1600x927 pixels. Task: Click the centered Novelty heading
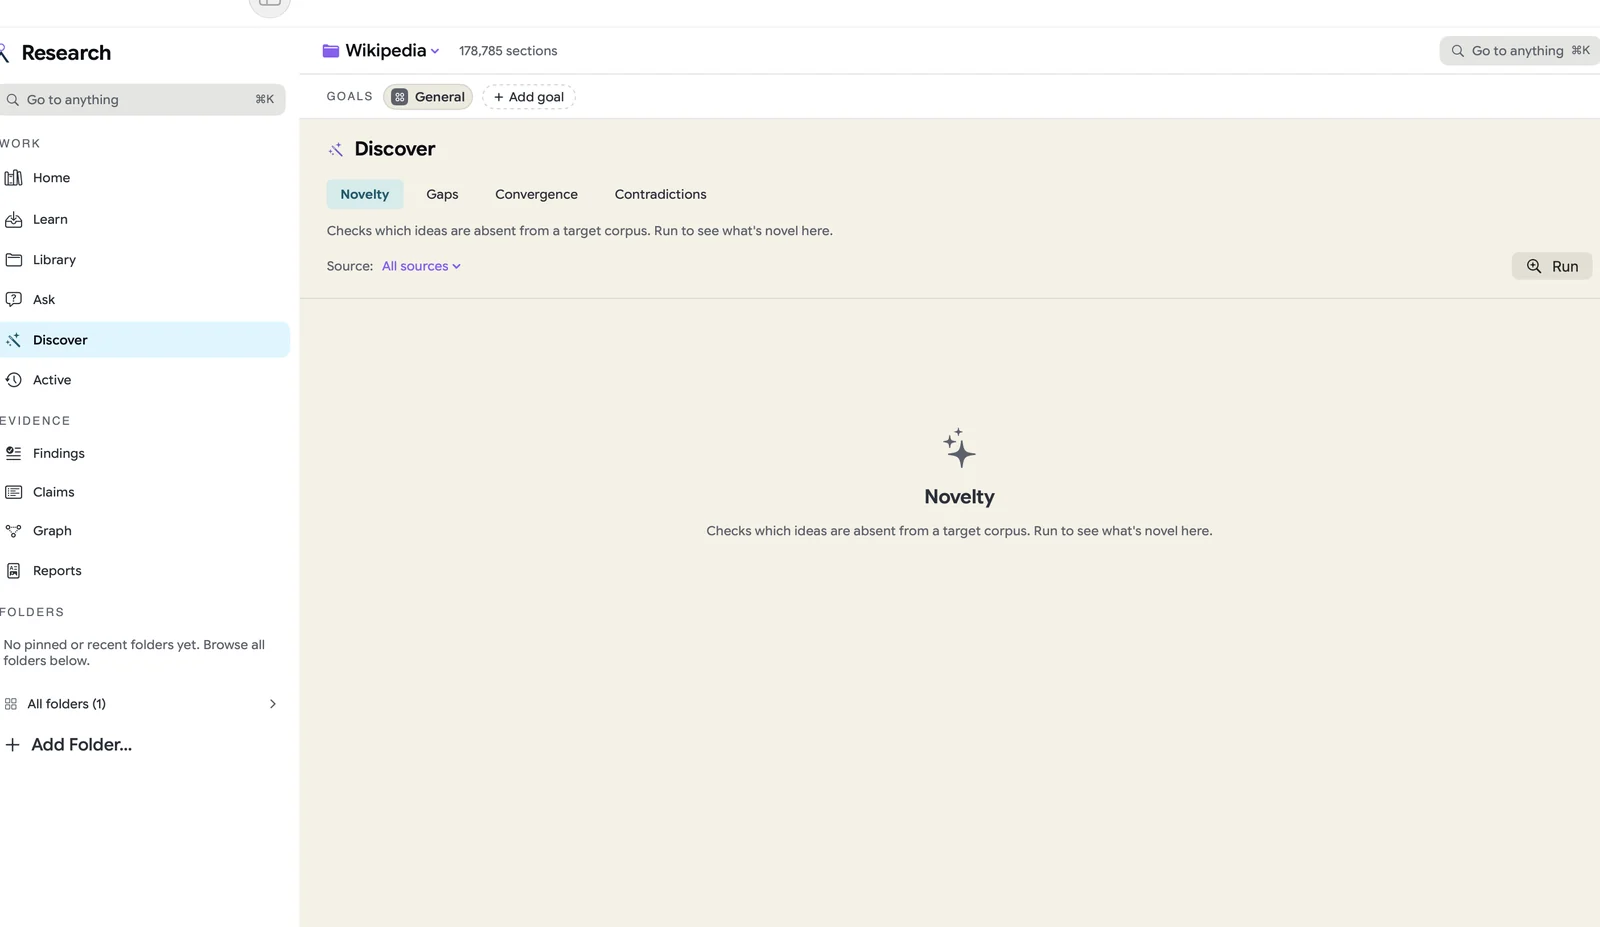point(959,497)
